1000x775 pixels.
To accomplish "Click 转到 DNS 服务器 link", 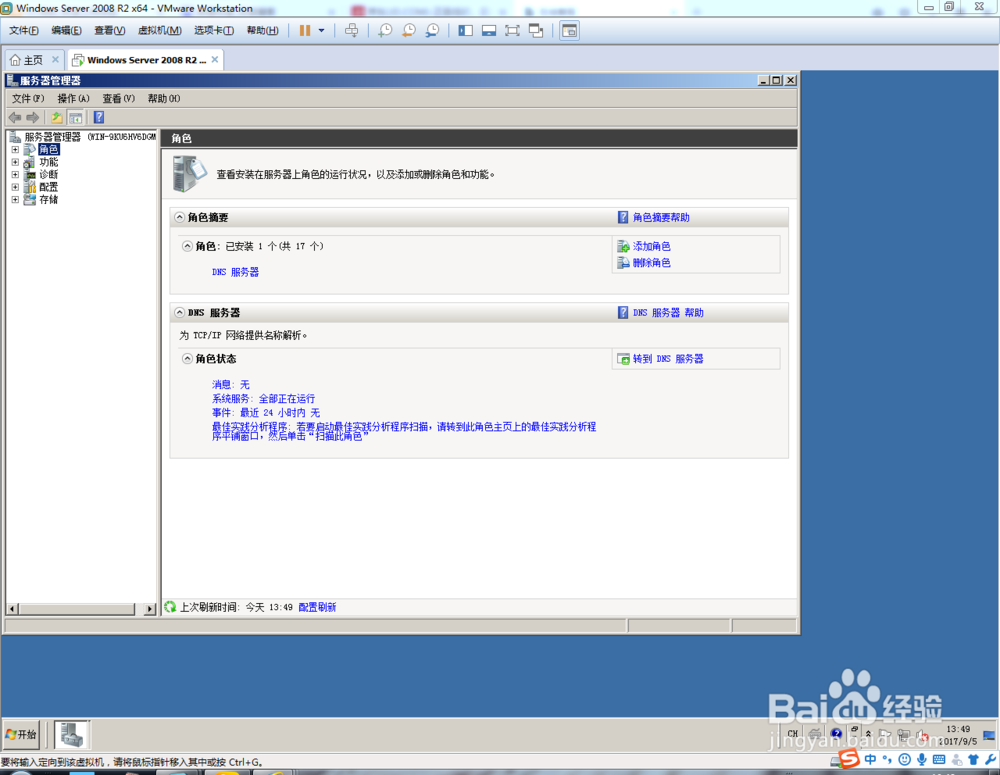I will point(668,359).
